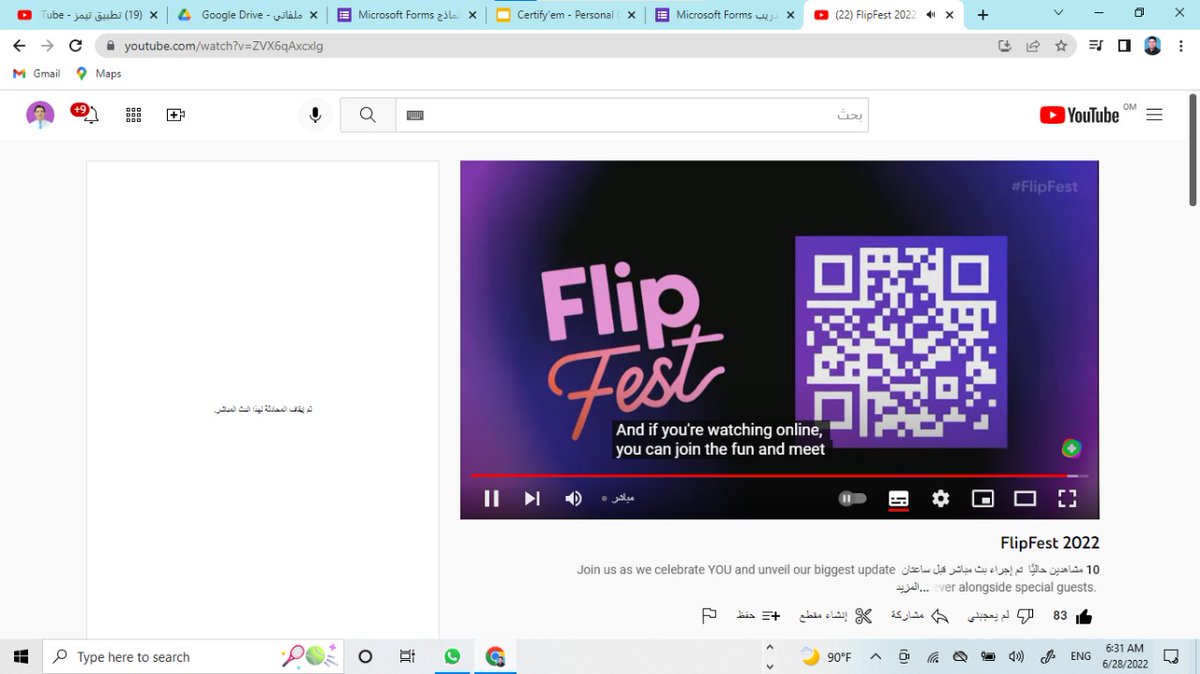This screenshot has width=1200, height=674.
Task: Go back to previous page
Action: tap(19, 46)
